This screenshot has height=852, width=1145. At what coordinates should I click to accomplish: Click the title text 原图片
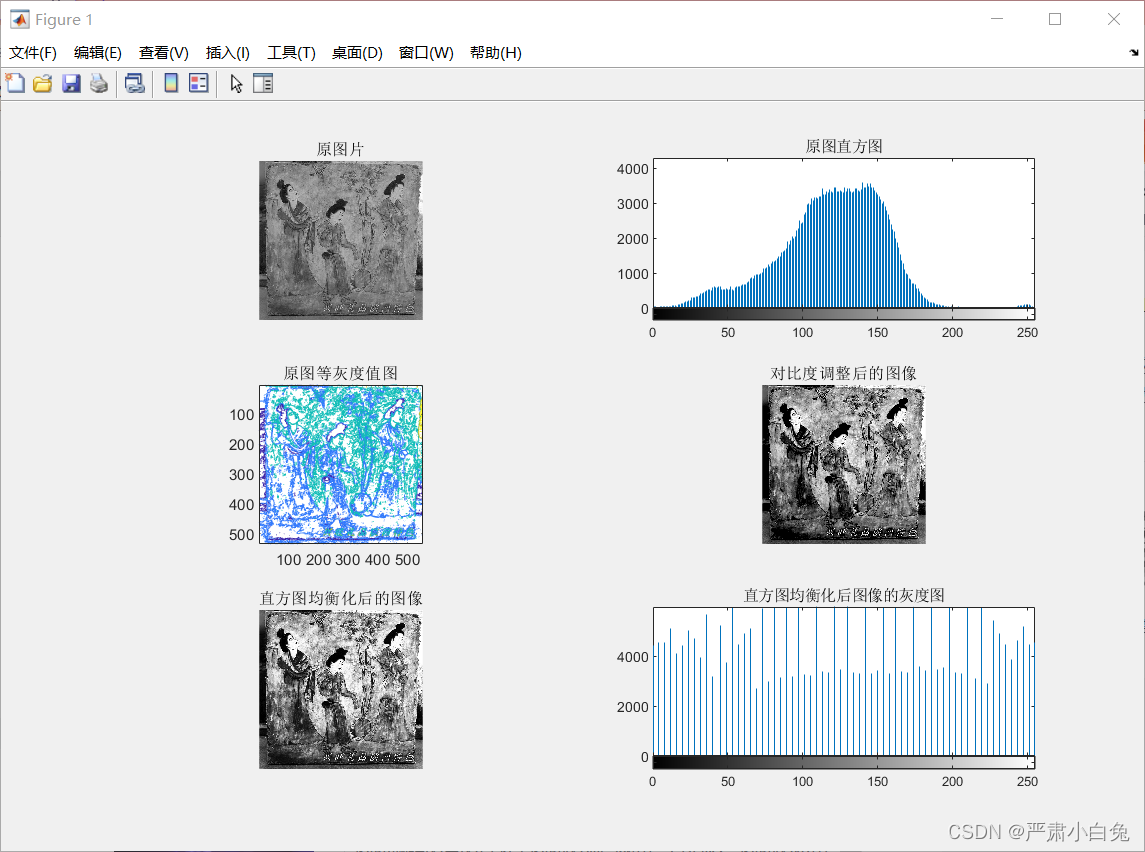[340, 149]
